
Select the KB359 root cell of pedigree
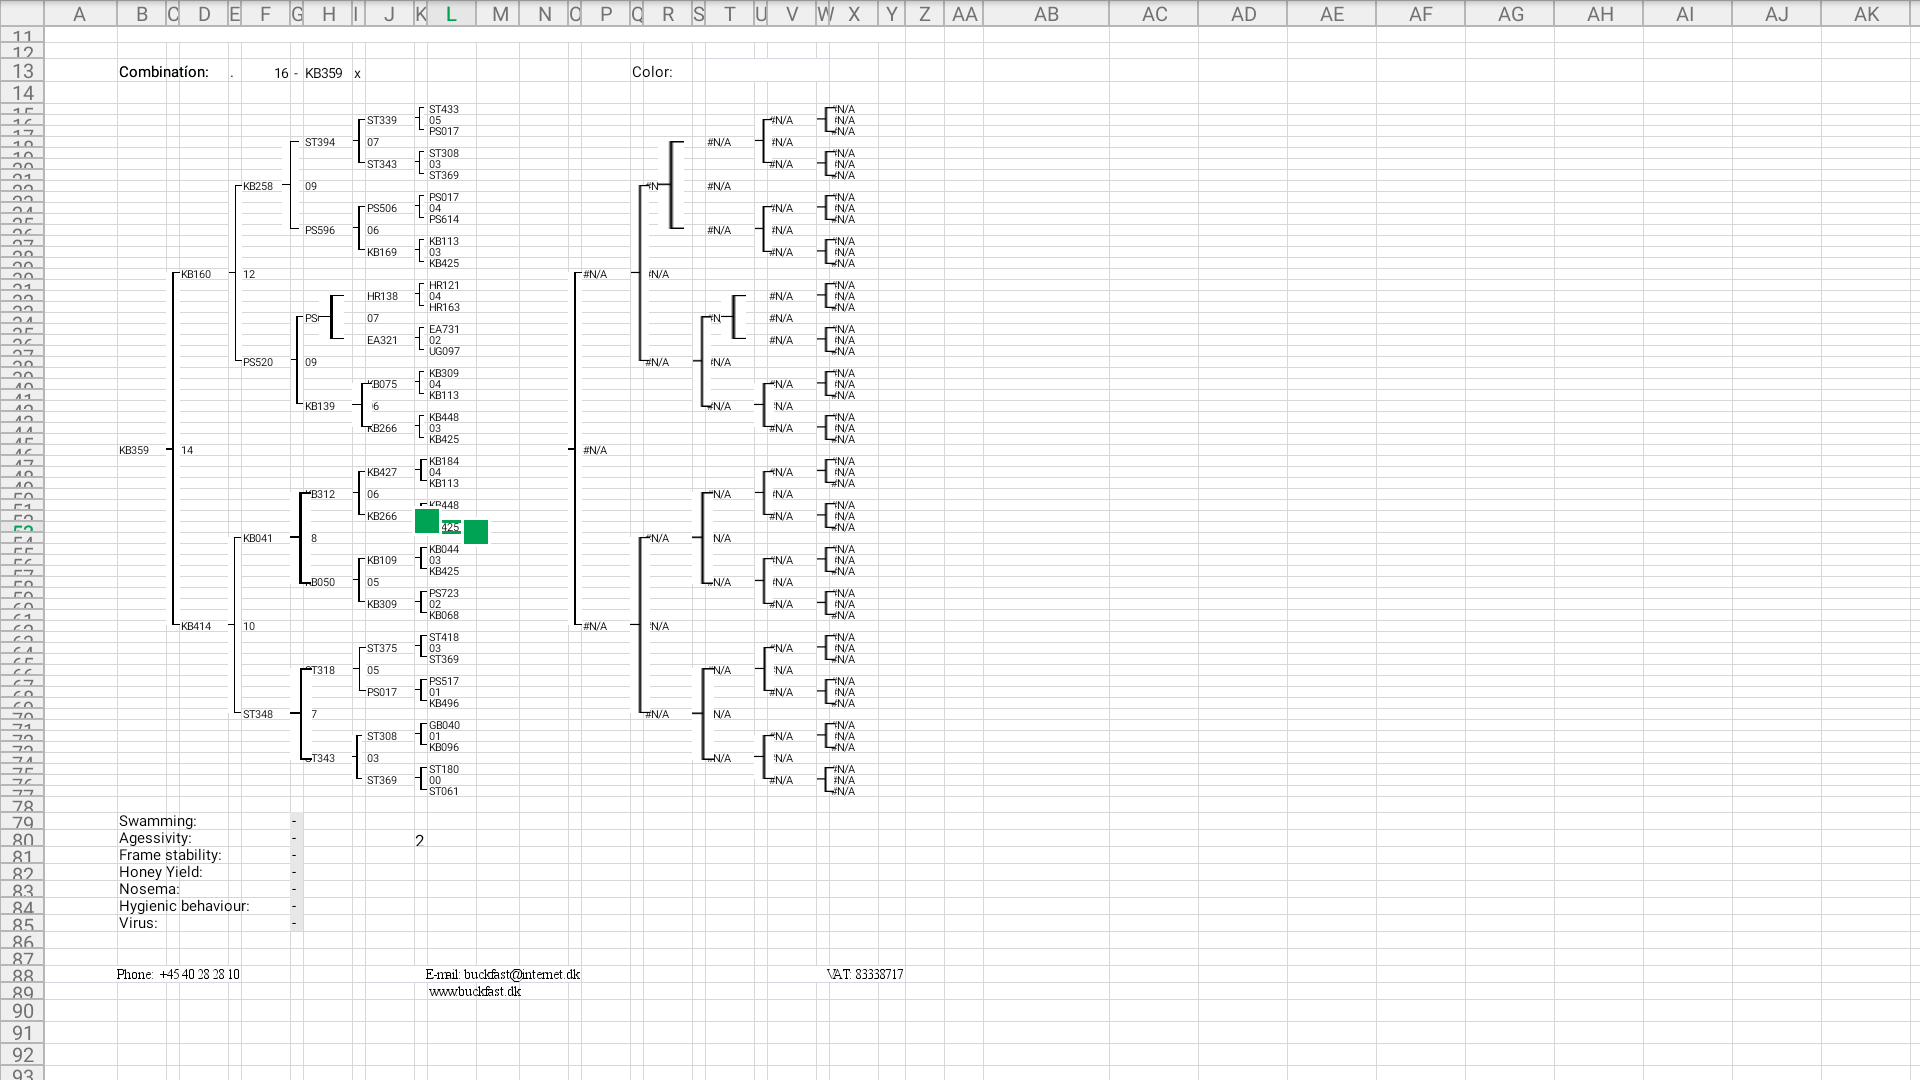134,450
